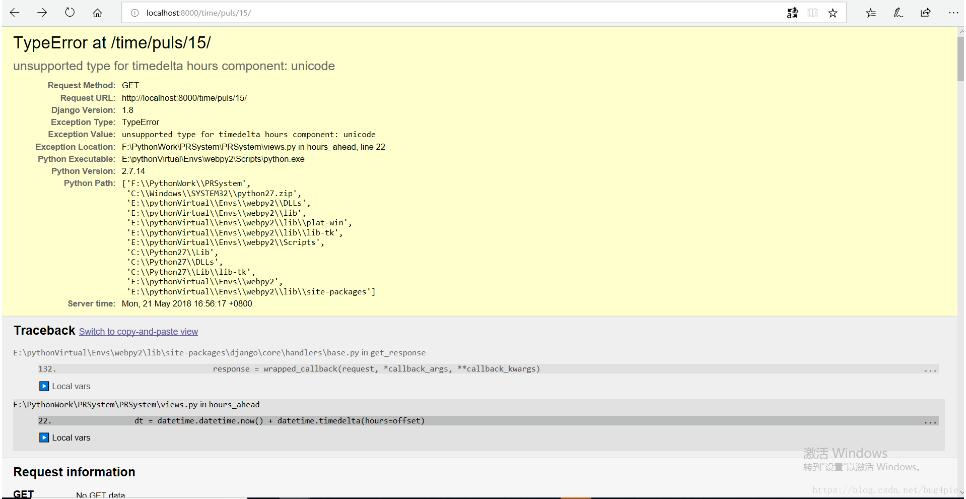Open the translate page icon
This screenshot has width=966, height=499.
[793, 12]
